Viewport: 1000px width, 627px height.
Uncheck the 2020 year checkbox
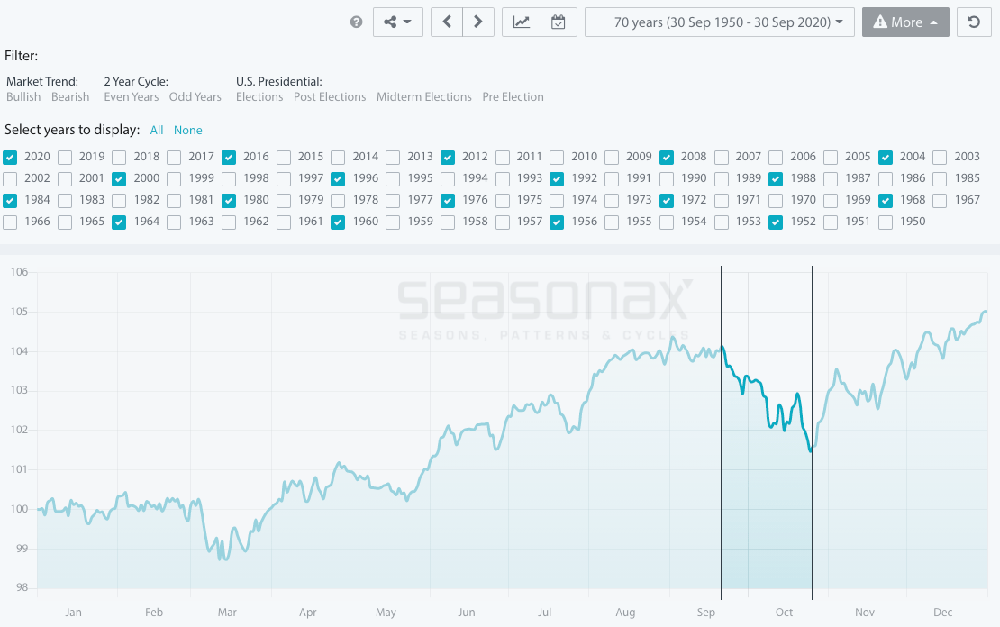pos(10,157)
